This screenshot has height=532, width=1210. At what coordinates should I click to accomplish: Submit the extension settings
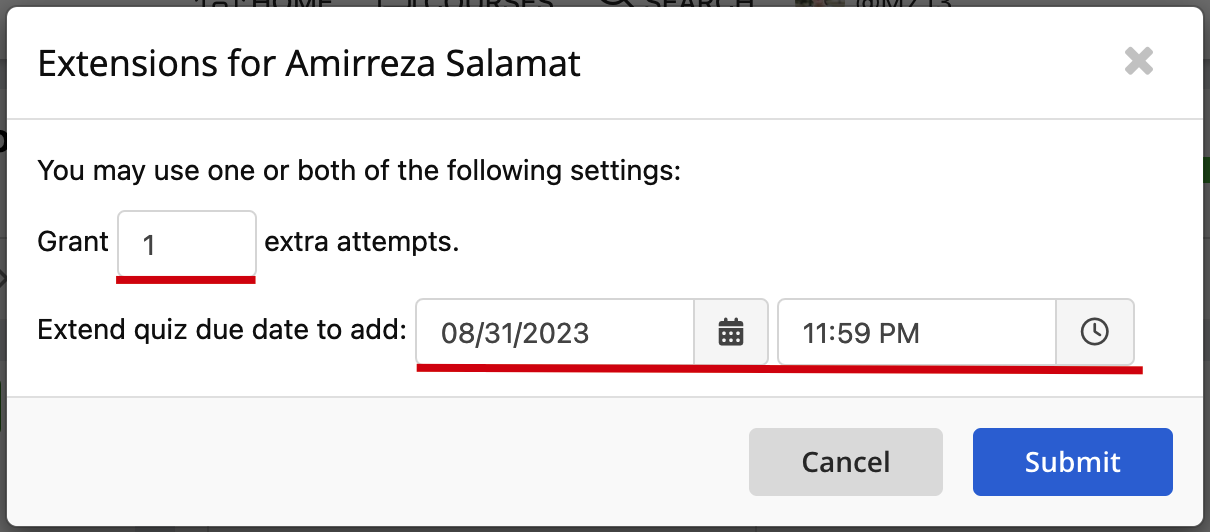point(1072,462)
